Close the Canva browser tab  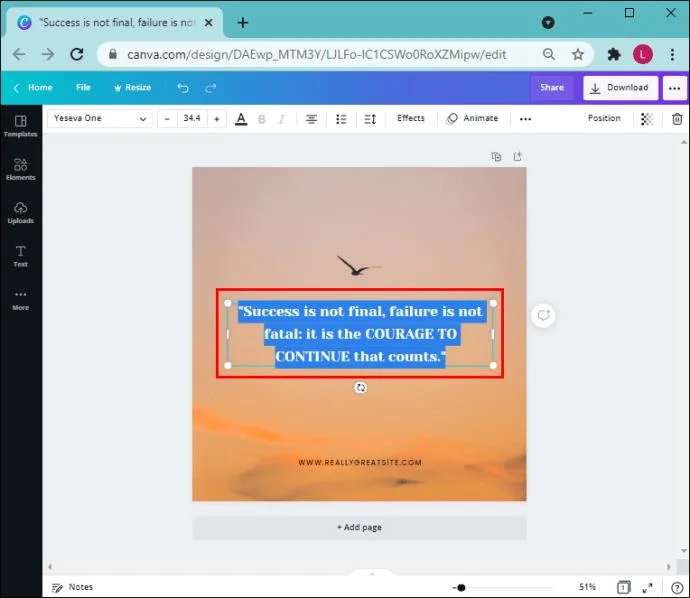(209, 22)
